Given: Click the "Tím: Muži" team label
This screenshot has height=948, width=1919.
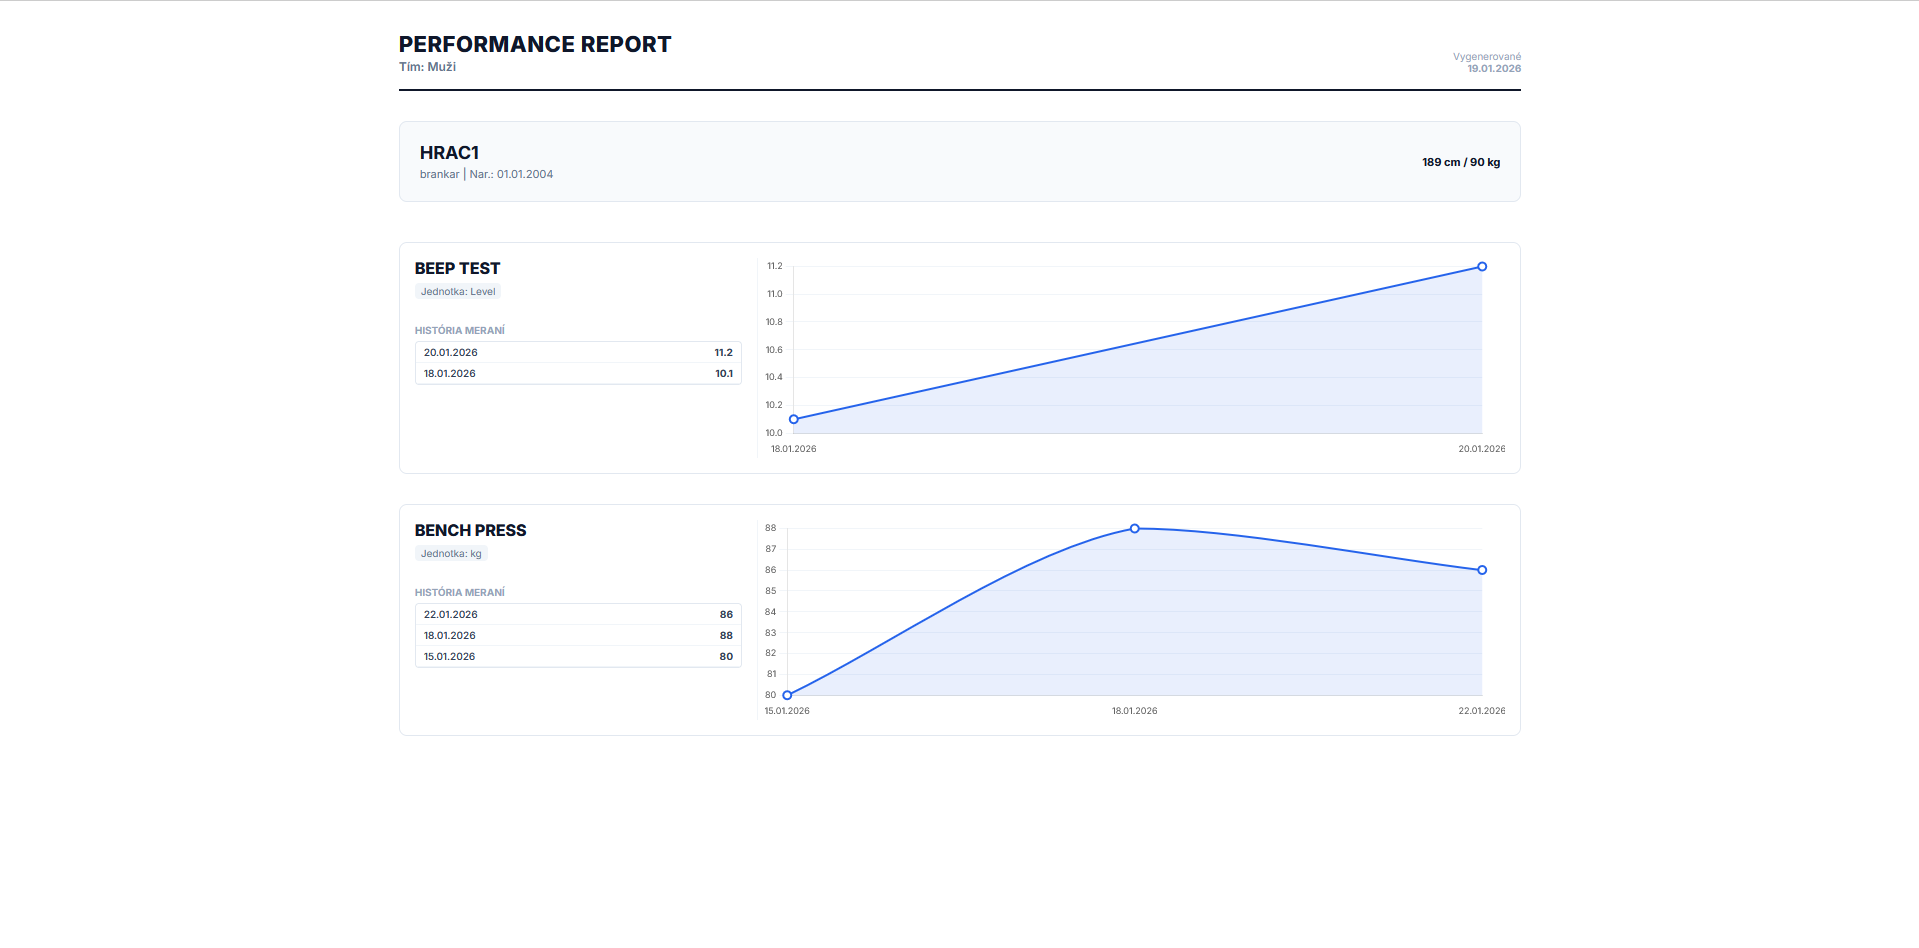Looking at the screenshot, I should click(427, 67).
